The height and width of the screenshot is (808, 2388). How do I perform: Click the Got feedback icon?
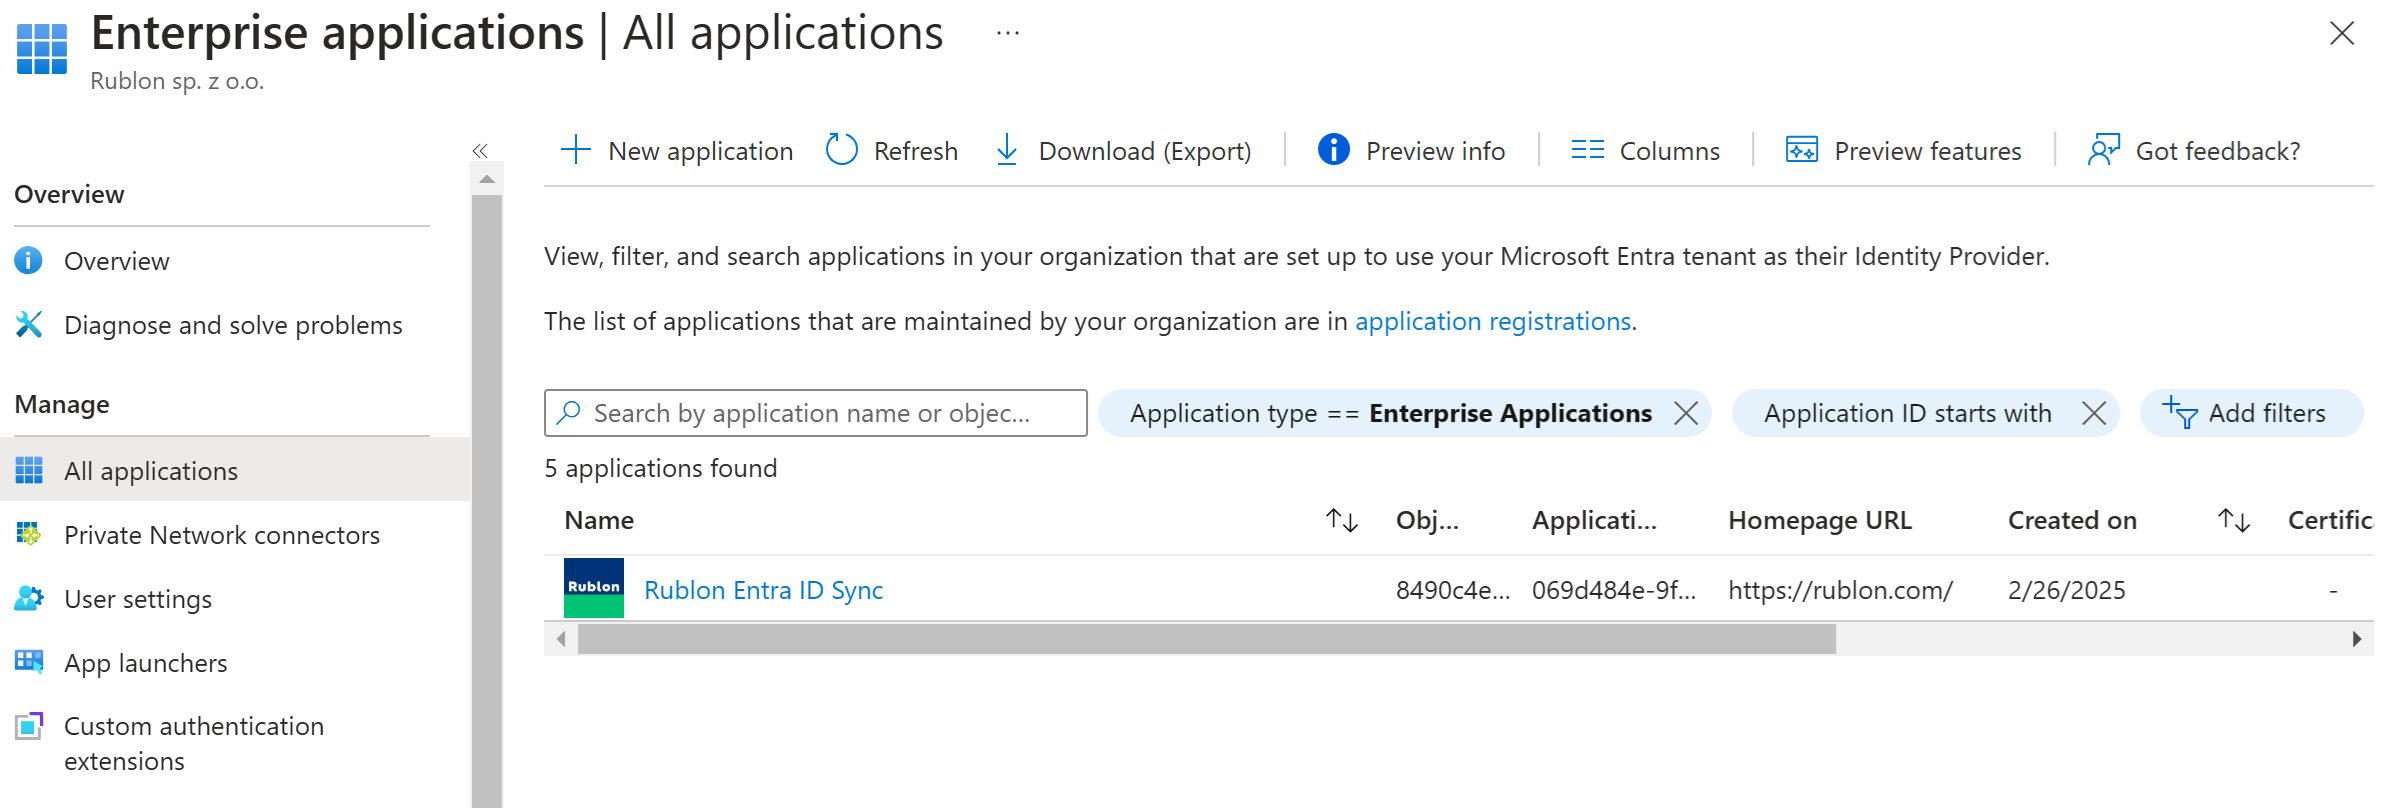[x=2104, y=150]
